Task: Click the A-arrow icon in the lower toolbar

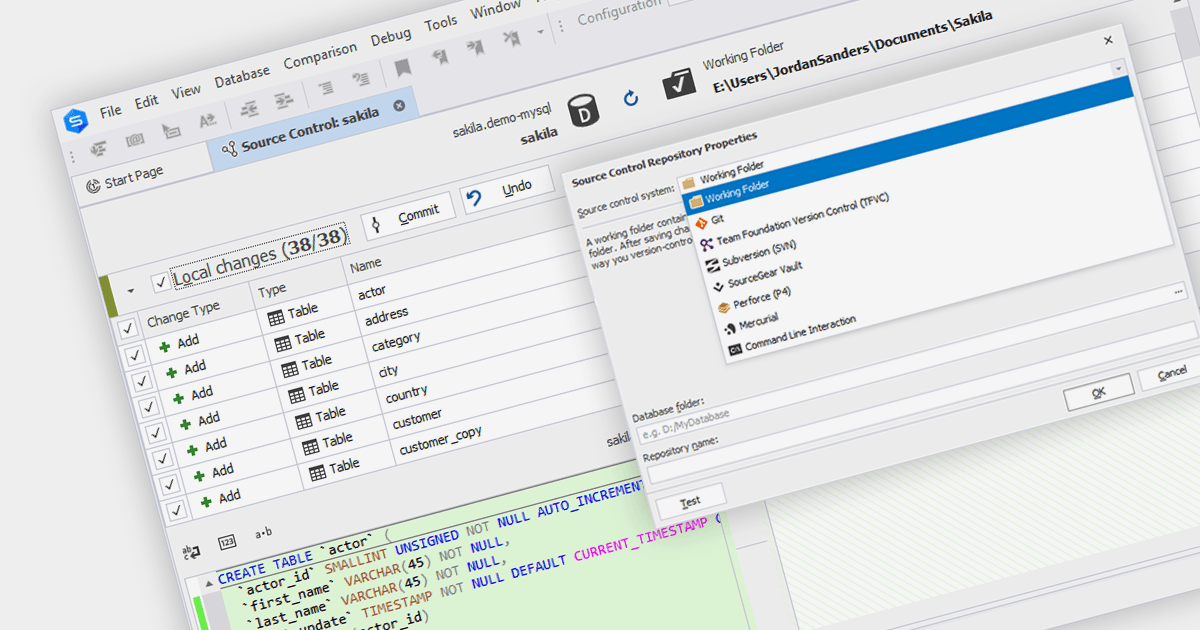Action: pos(208,120)
